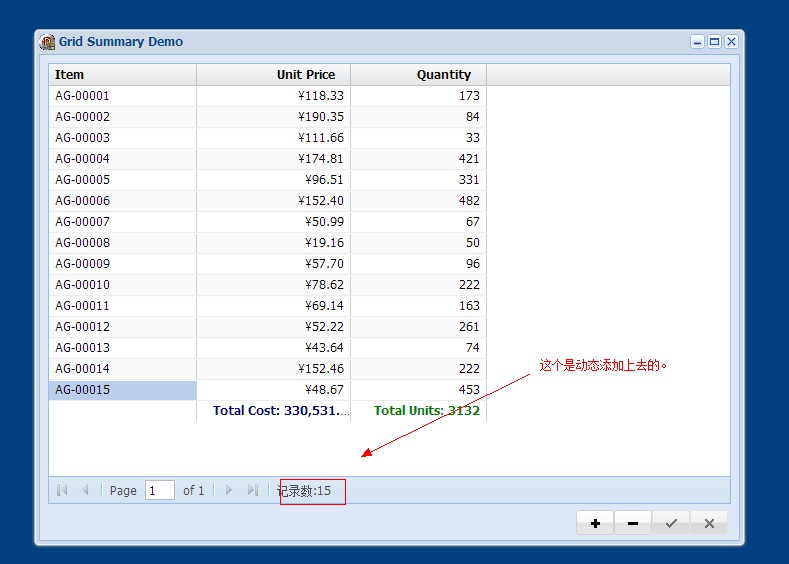Click quantity cell 33
The height and width of the screenshot is (564, 789).
tap(418, 138)
